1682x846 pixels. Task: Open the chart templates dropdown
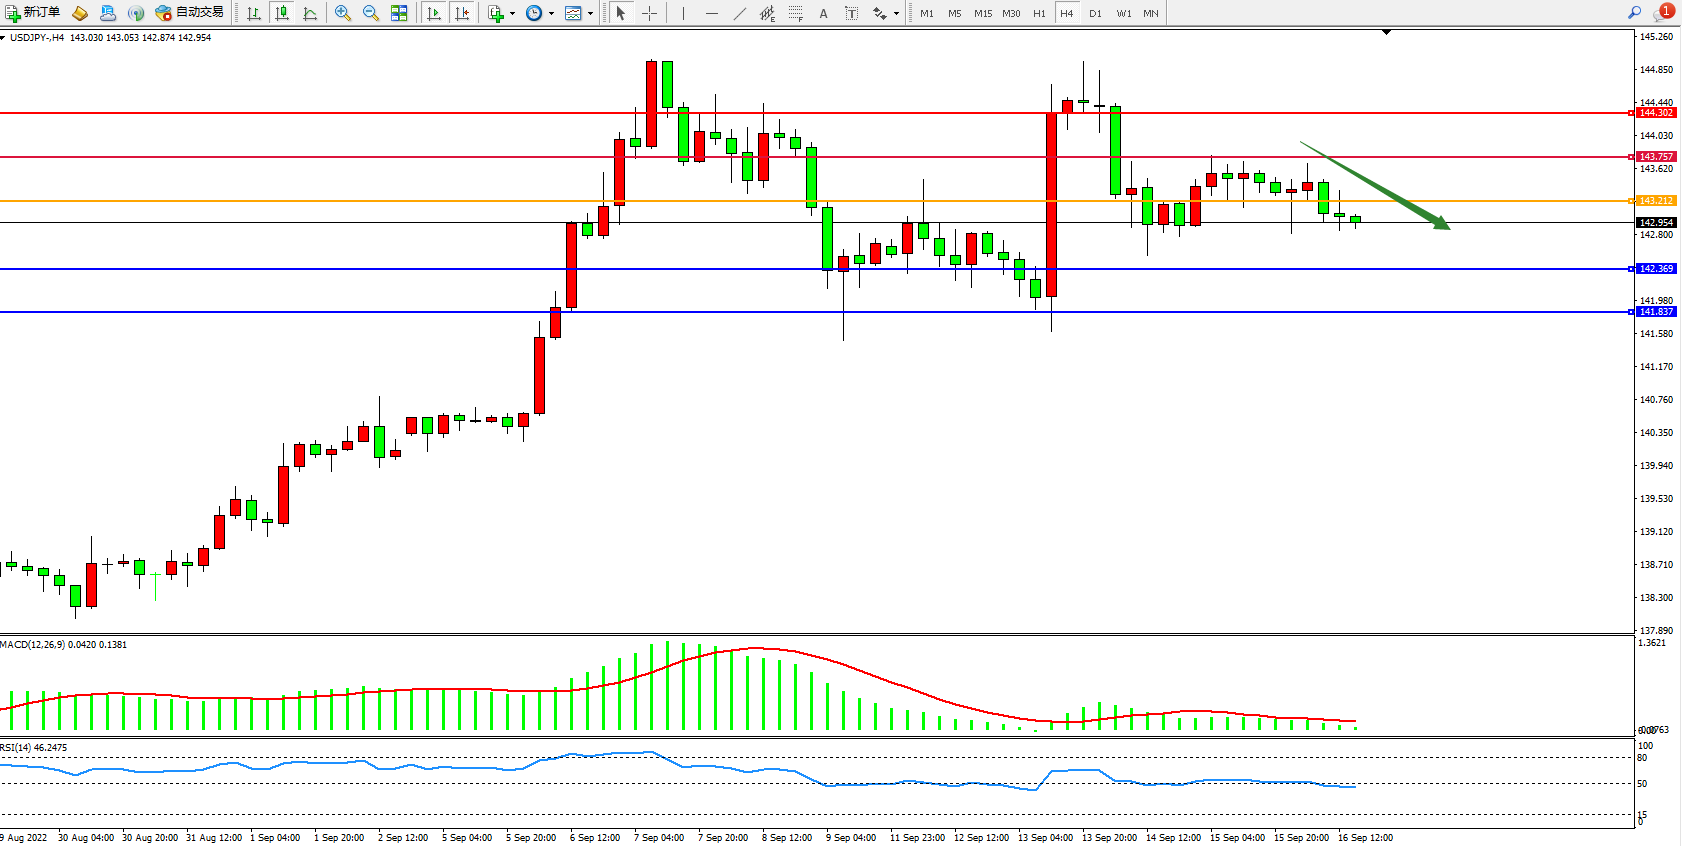579,13
